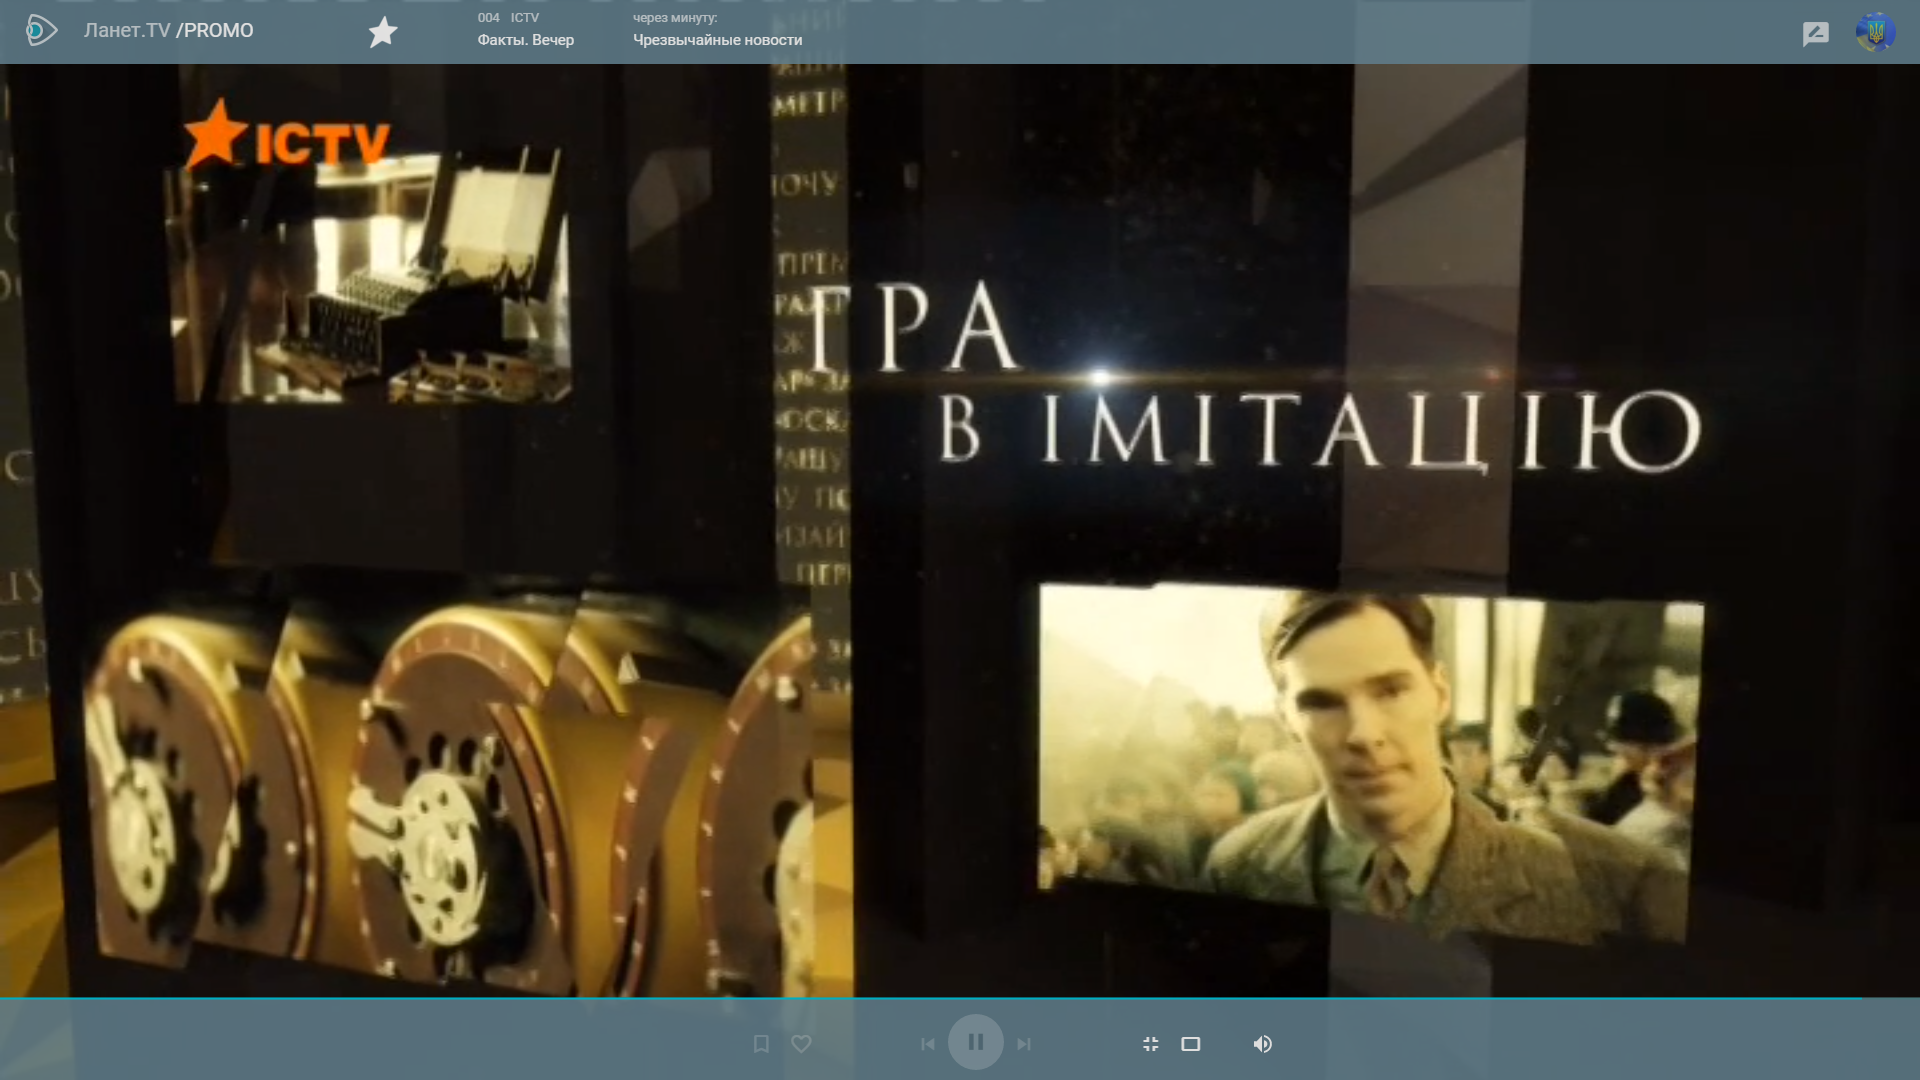
Task: Exit fullscreen with the collapse arrows icon
Action: tap(1150, 1044)
